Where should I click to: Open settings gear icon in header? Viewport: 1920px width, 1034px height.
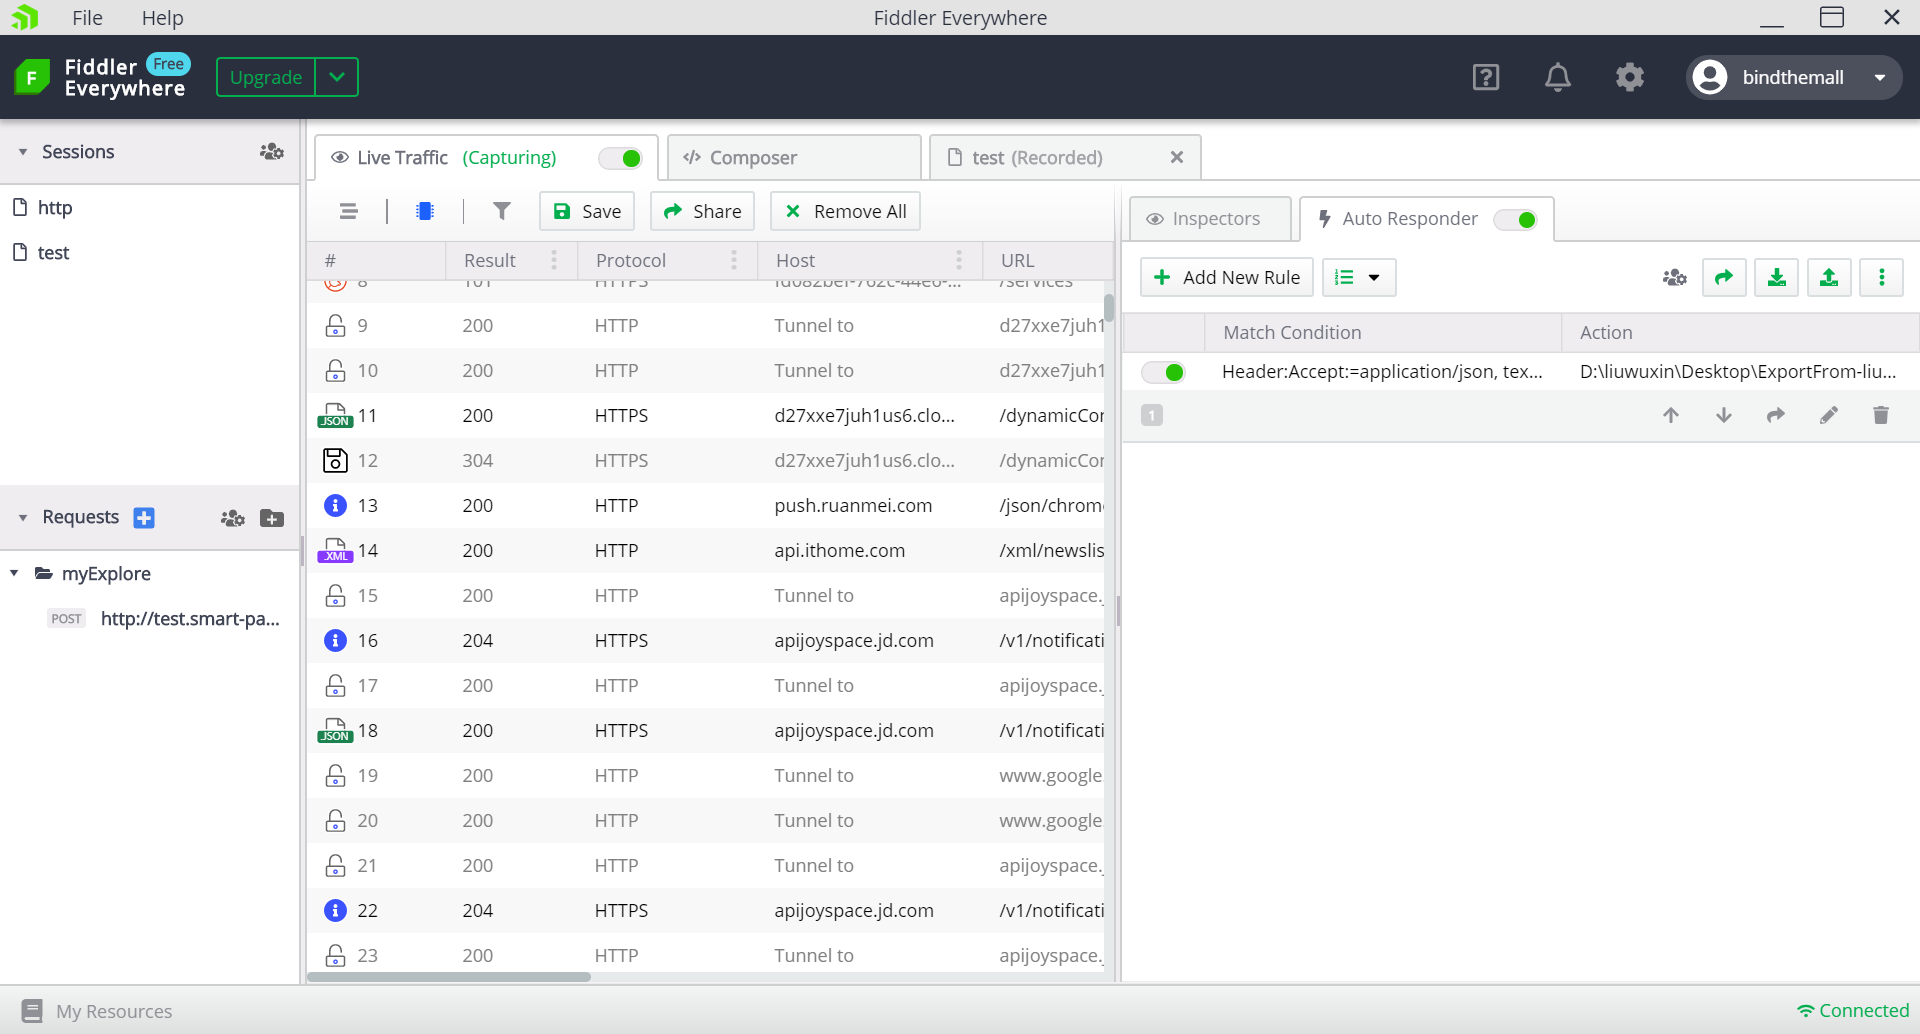point(1629,77)
